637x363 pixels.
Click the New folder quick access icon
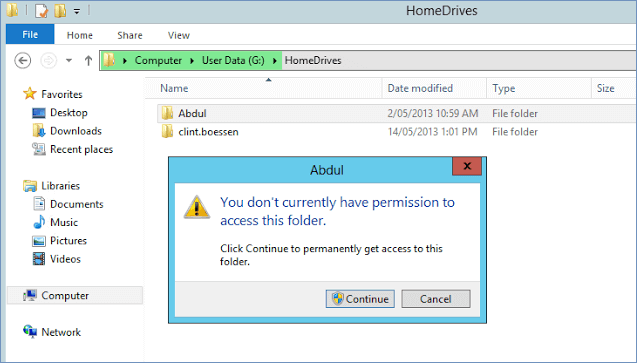(x=60, y=11)
